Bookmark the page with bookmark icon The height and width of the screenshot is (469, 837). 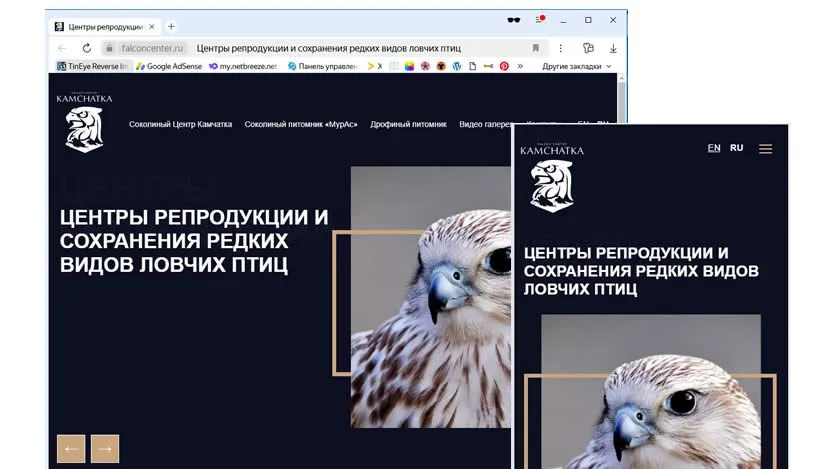pyautogui.click(x=535, y=48)
